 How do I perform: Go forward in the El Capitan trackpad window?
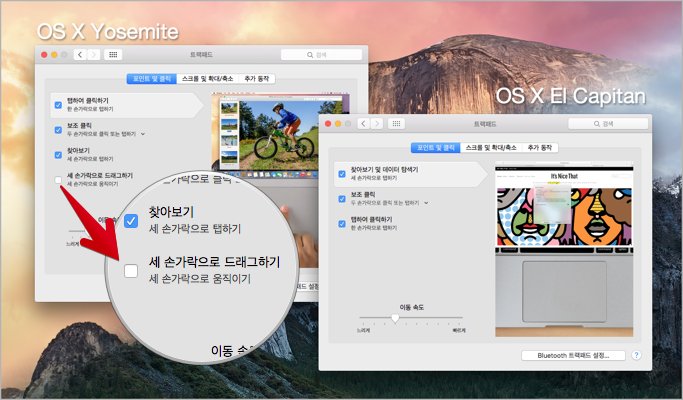pyautogui.click(x=377, y=124)
